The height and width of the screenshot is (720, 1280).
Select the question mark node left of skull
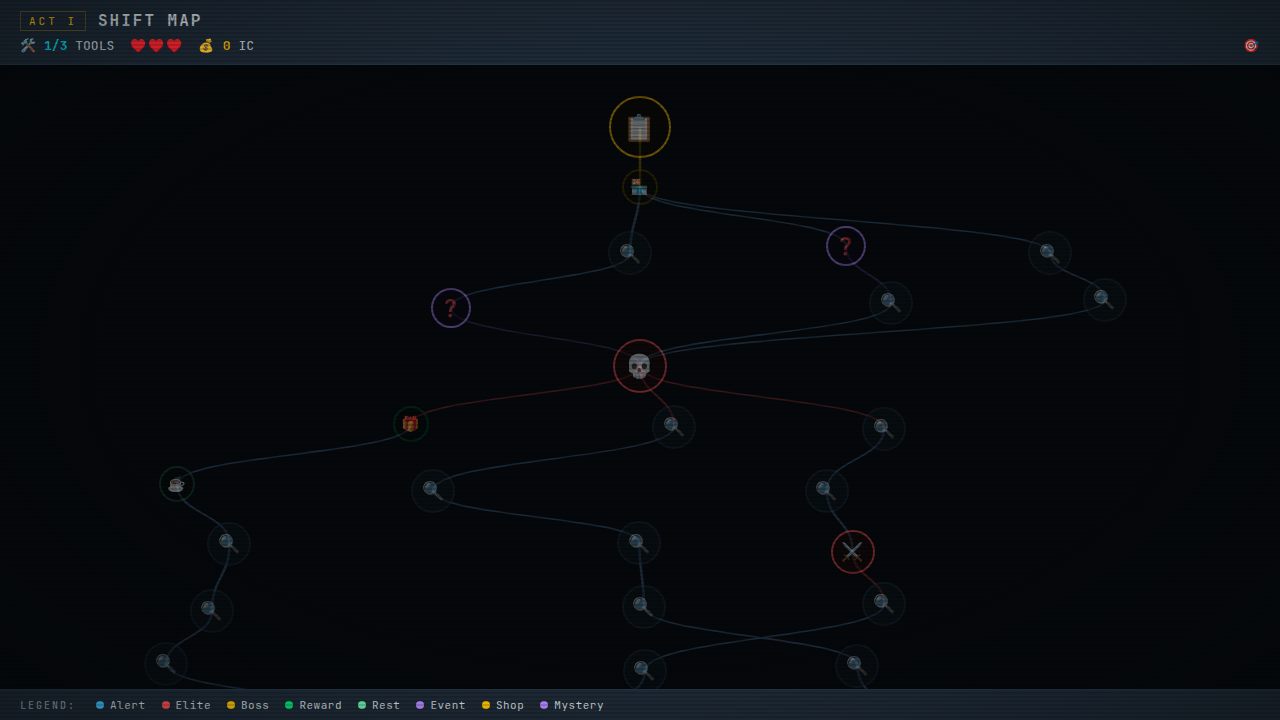point(451,308)
